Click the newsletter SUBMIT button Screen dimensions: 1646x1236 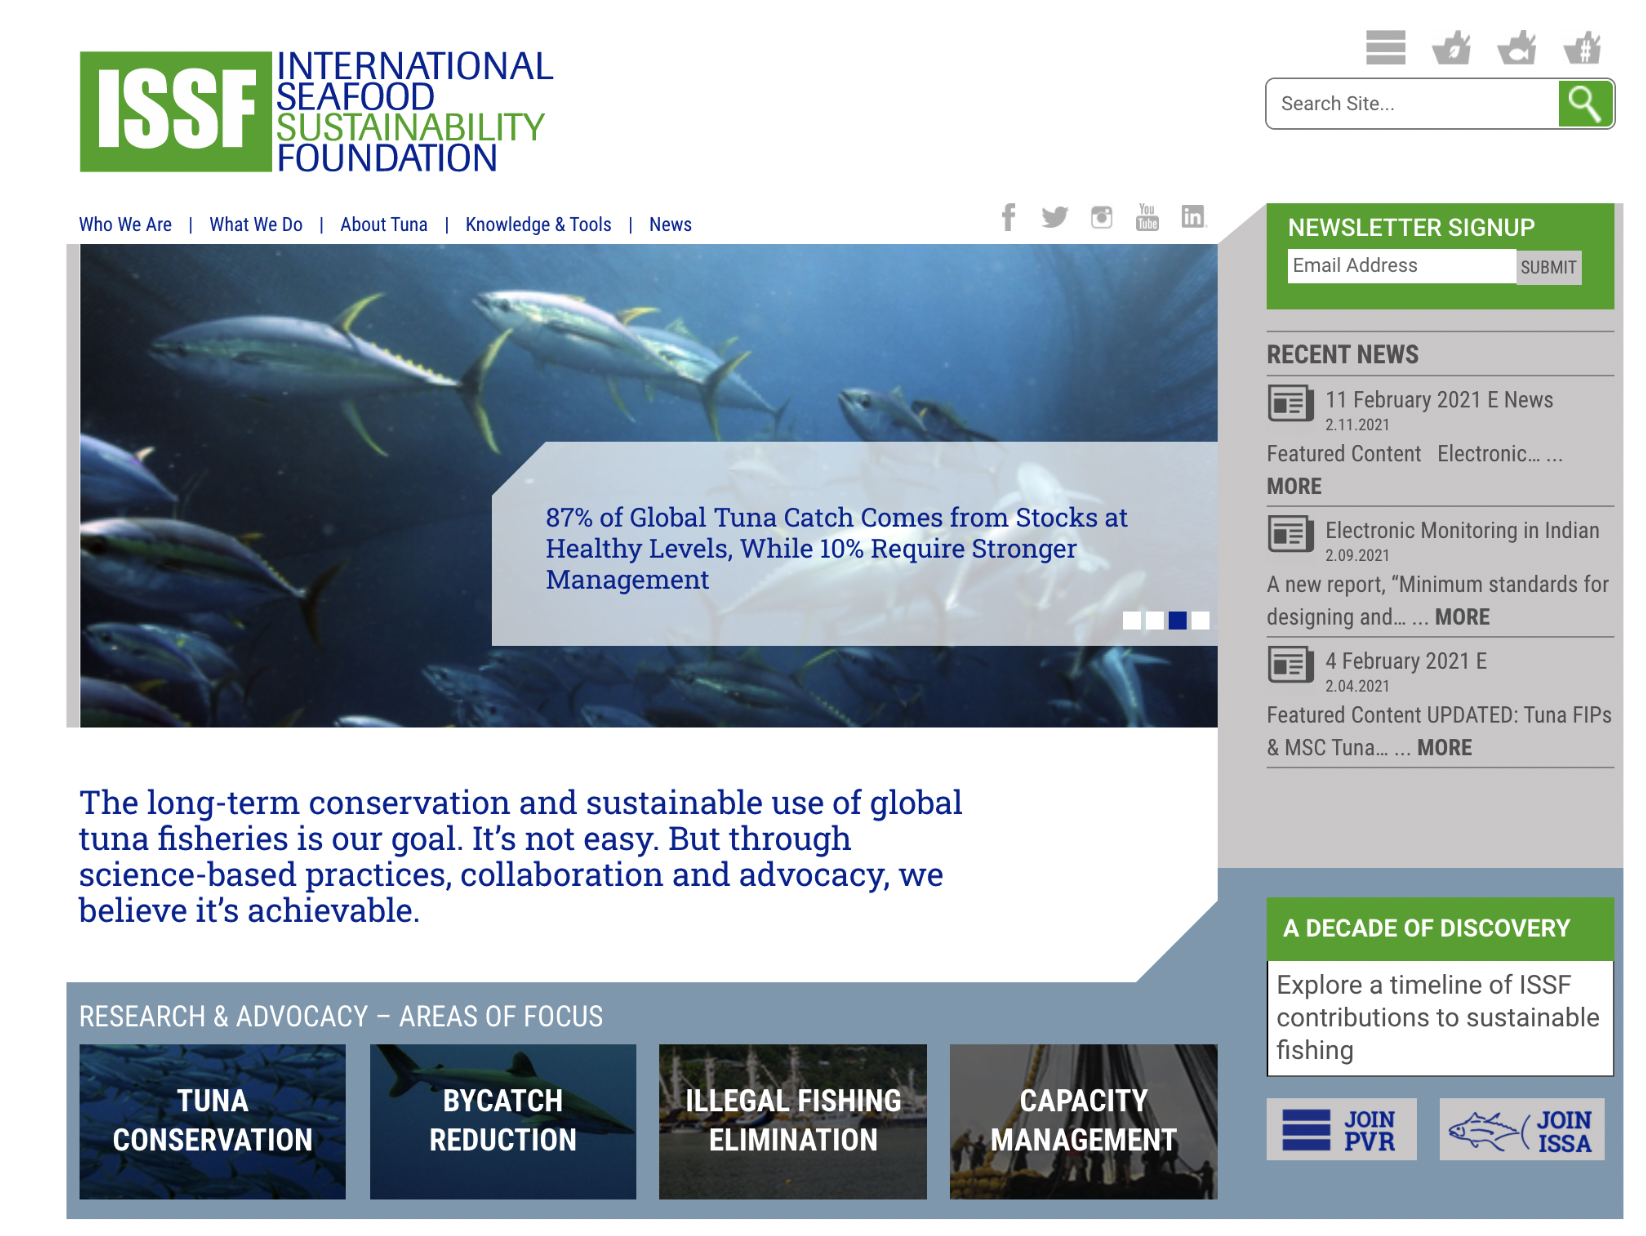coord(1549,267)
